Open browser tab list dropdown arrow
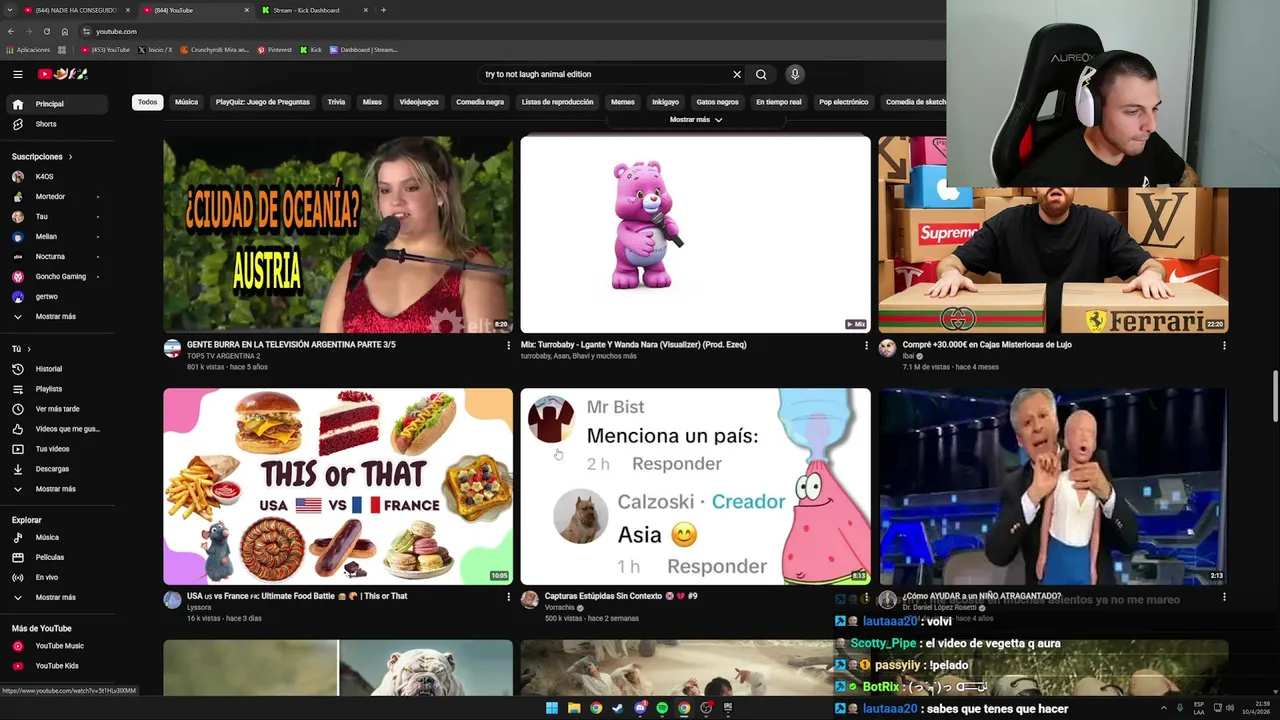This screenshot has width=1280, height=720. coord(10,10)
